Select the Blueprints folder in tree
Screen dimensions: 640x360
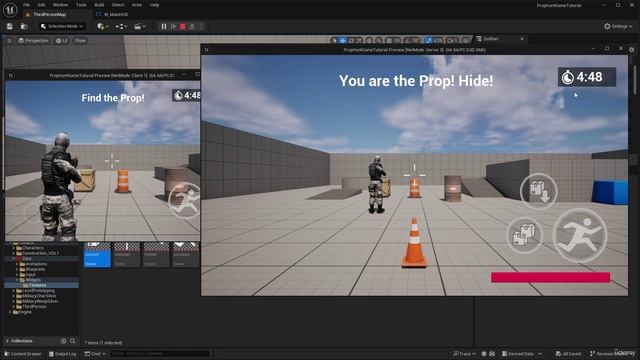(33, 269)
